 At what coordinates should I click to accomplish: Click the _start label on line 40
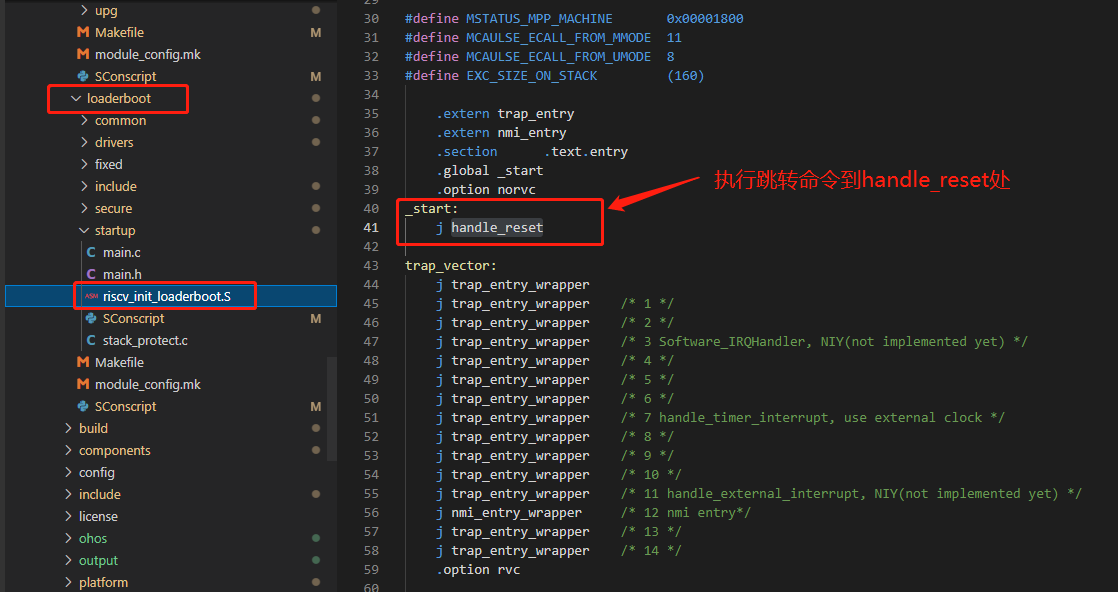tap(431, 209)
